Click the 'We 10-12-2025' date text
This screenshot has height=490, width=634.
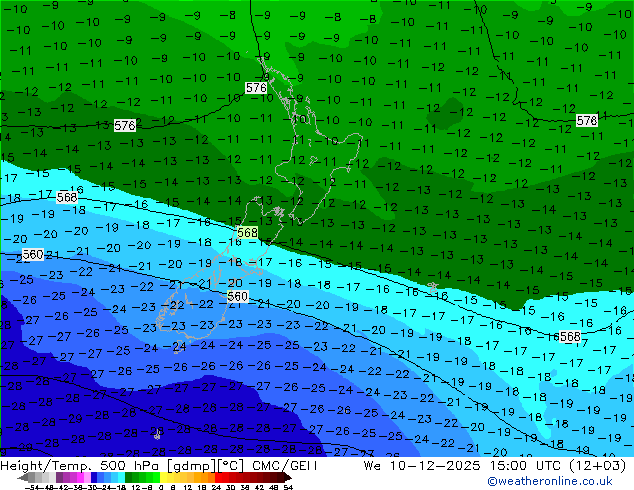pyautogui.click(x=422, y=466)
